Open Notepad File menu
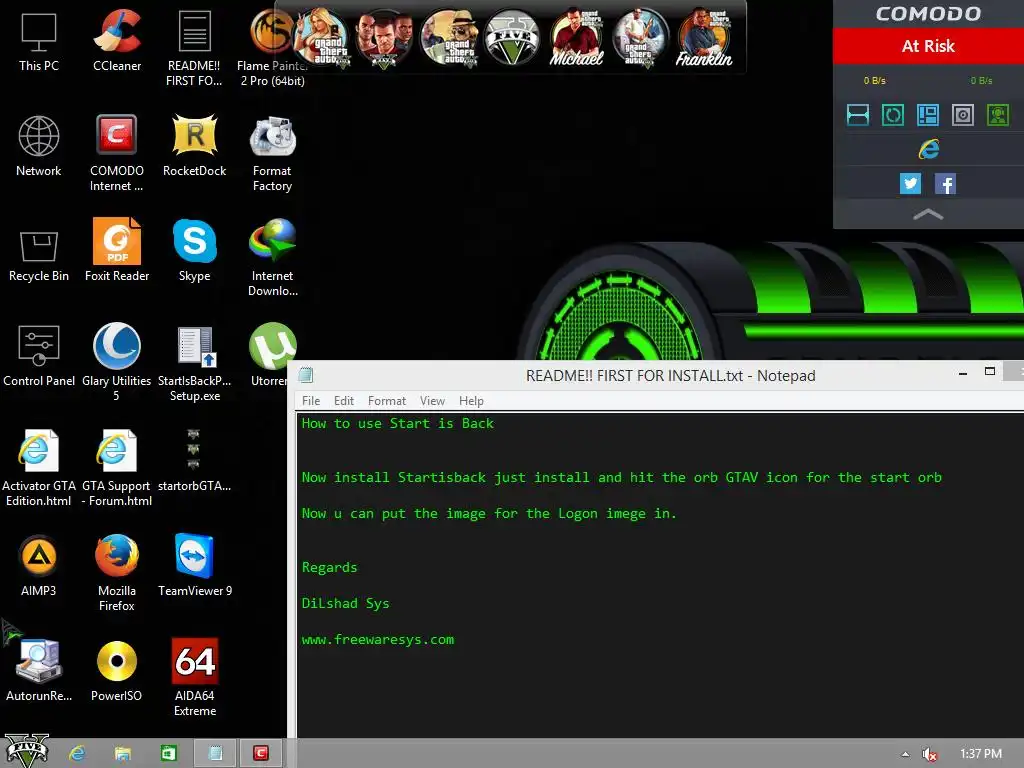1024x768 pixels. click(x=311, y=401)
